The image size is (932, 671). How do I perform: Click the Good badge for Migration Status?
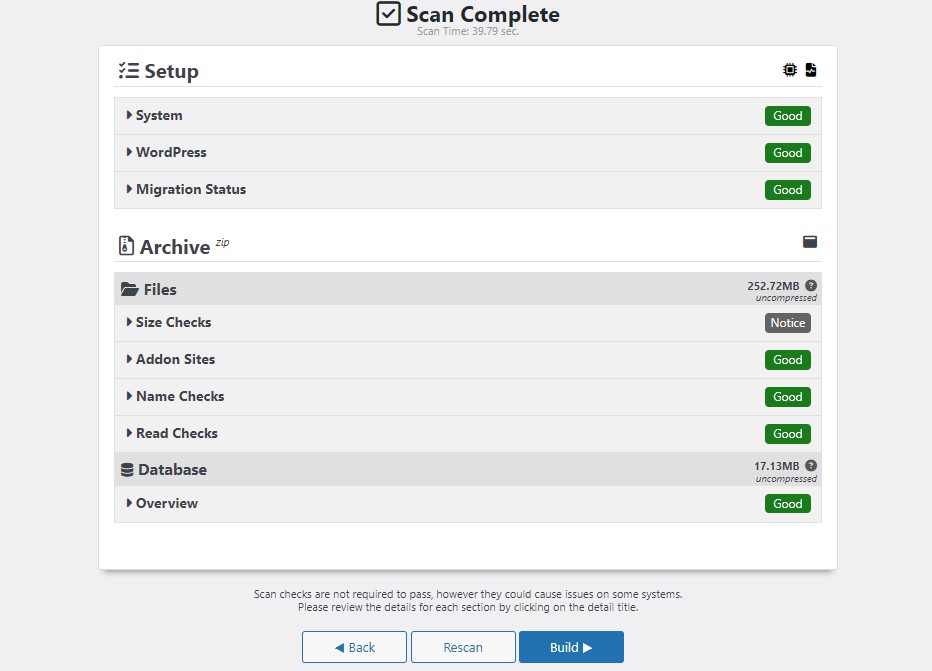tap(788, 190)
